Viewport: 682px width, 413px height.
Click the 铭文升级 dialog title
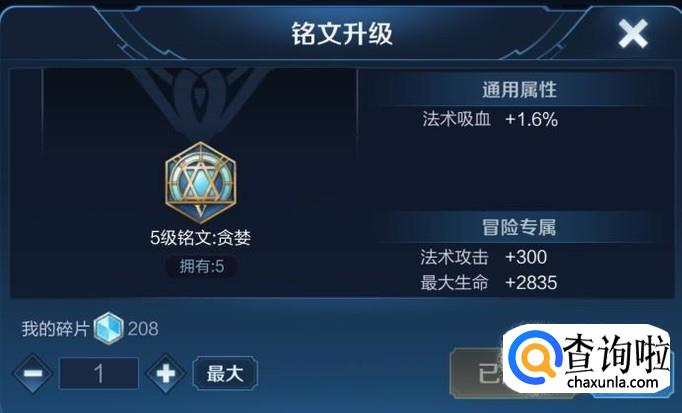(x=342, y=33)
